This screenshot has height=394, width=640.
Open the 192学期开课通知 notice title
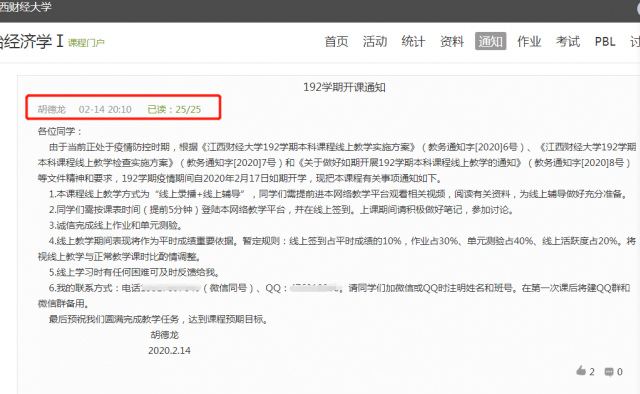click(344, 87)
